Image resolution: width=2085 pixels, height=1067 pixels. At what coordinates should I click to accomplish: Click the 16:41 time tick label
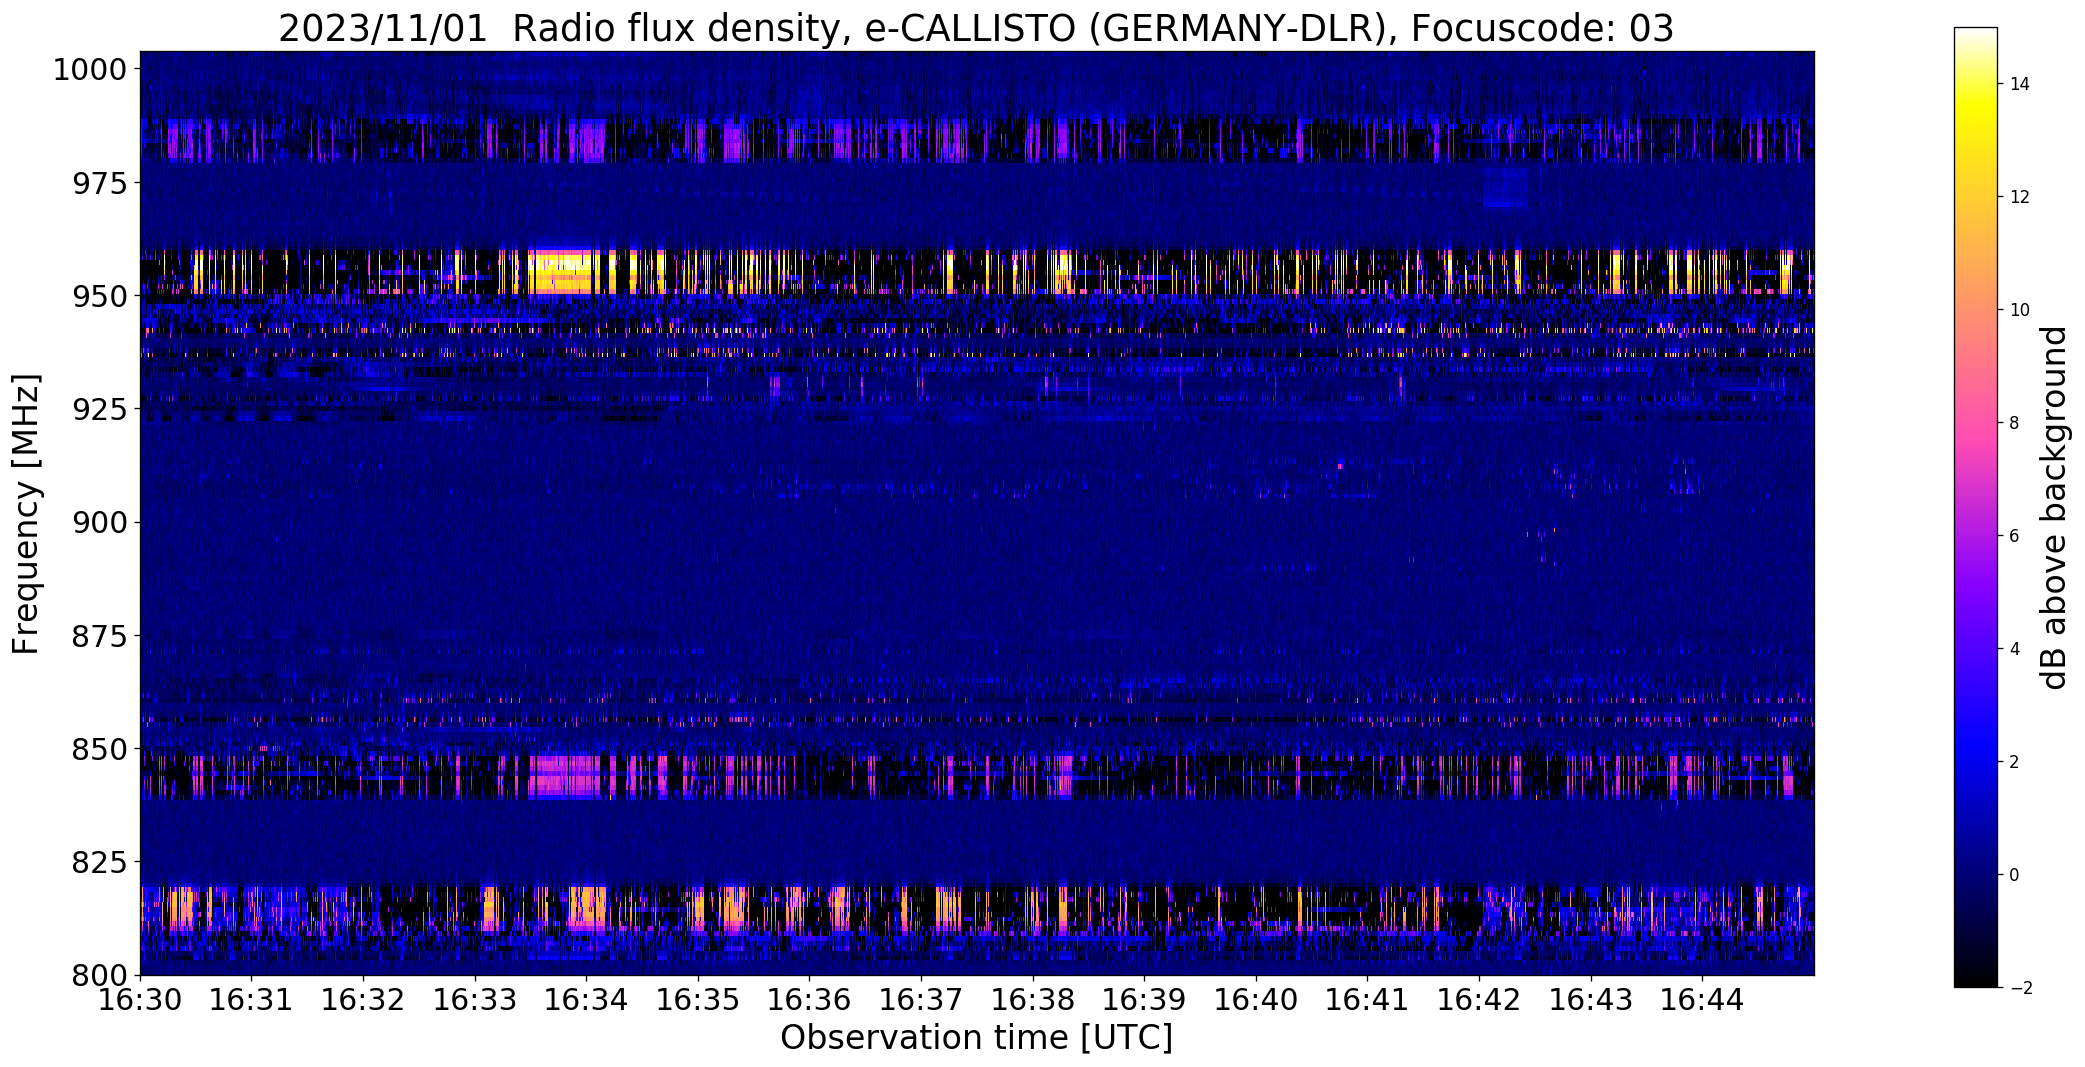(x=1368, y=1000)
